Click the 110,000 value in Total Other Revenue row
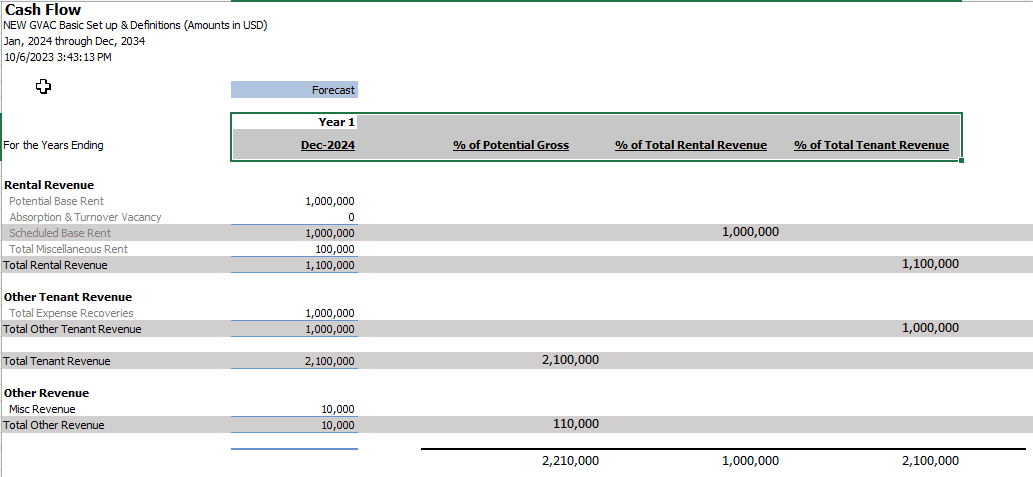Image resolution: width=1033 pixels, height=477 pixels. click(575, 424)
